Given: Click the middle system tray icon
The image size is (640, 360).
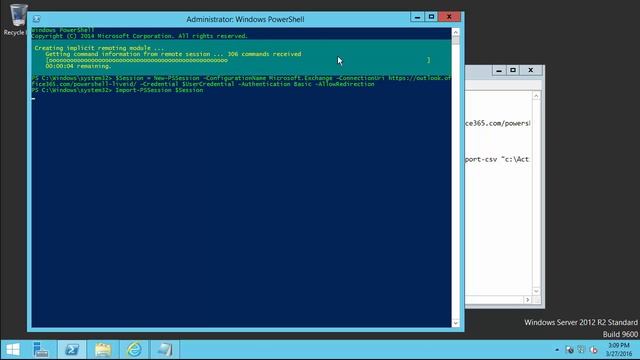Looking at the screenshot, I should click(581, 350).
